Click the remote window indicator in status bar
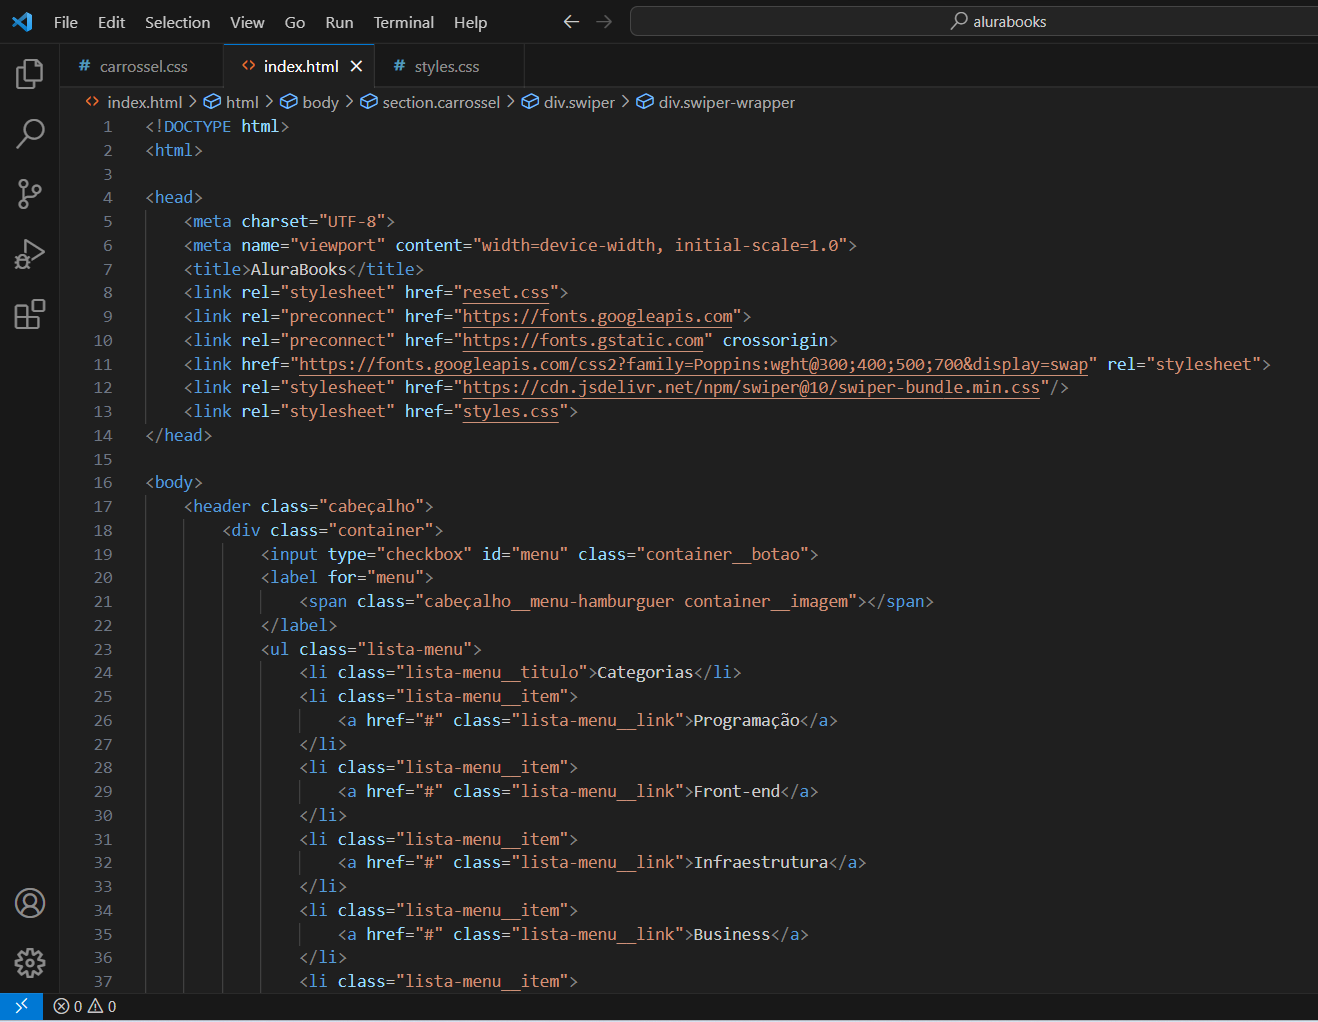This screenshot has width=1318, height=1022. [x=21, y=1006]
